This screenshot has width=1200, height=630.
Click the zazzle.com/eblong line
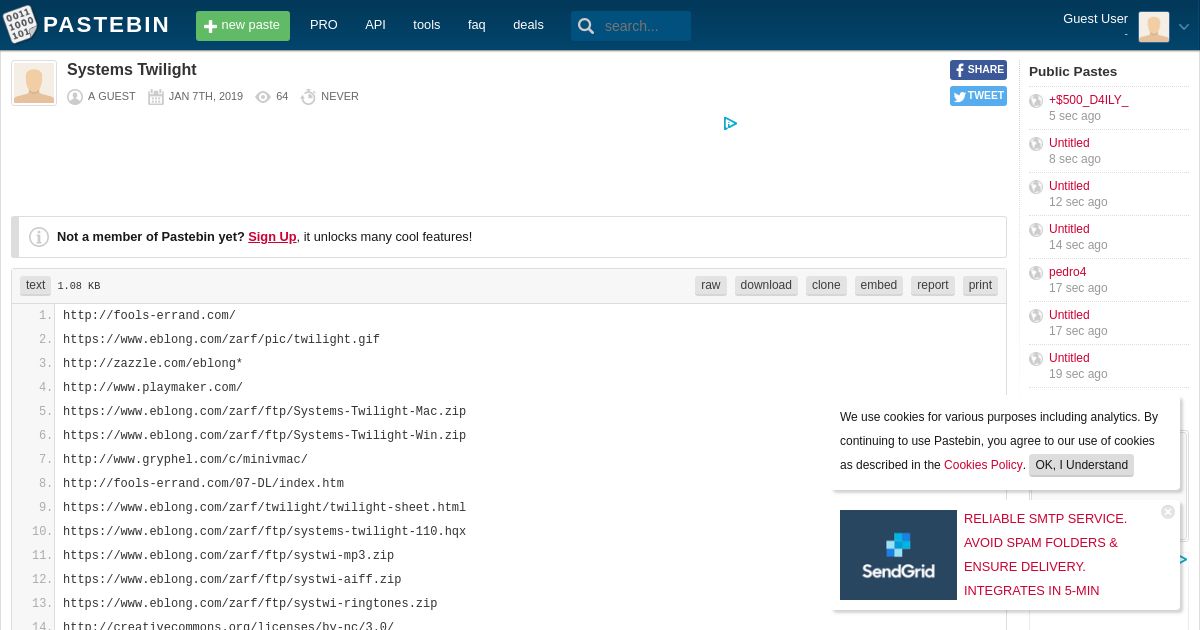click(153, 364)
